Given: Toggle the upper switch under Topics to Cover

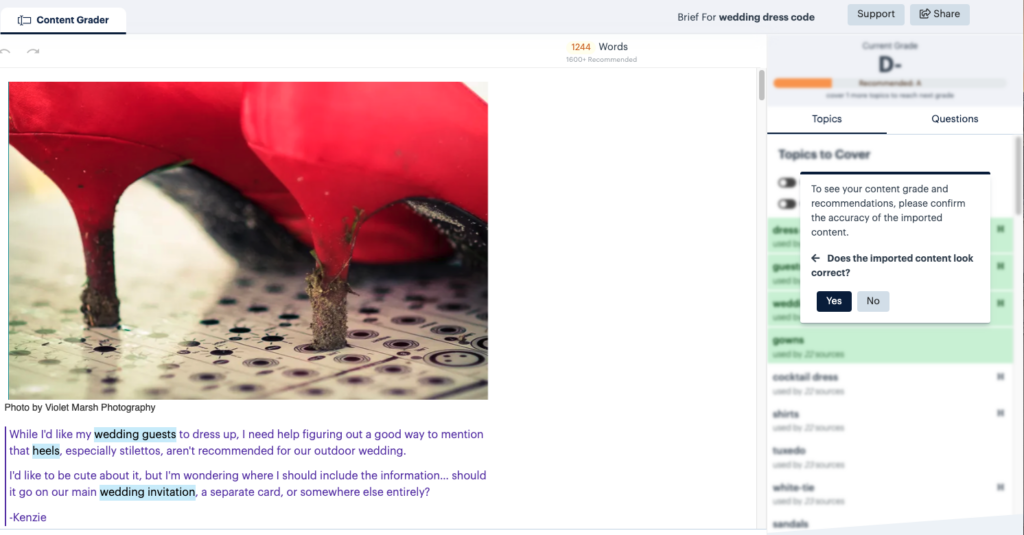Looking at the screenshot, I should click(787, 182).
